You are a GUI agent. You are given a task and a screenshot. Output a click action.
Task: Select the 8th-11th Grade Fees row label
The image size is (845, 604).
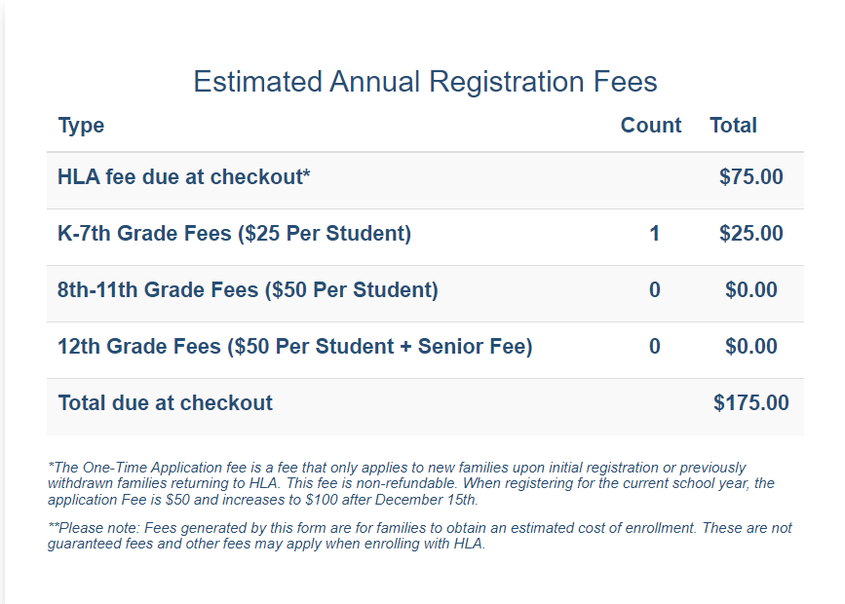248,291
